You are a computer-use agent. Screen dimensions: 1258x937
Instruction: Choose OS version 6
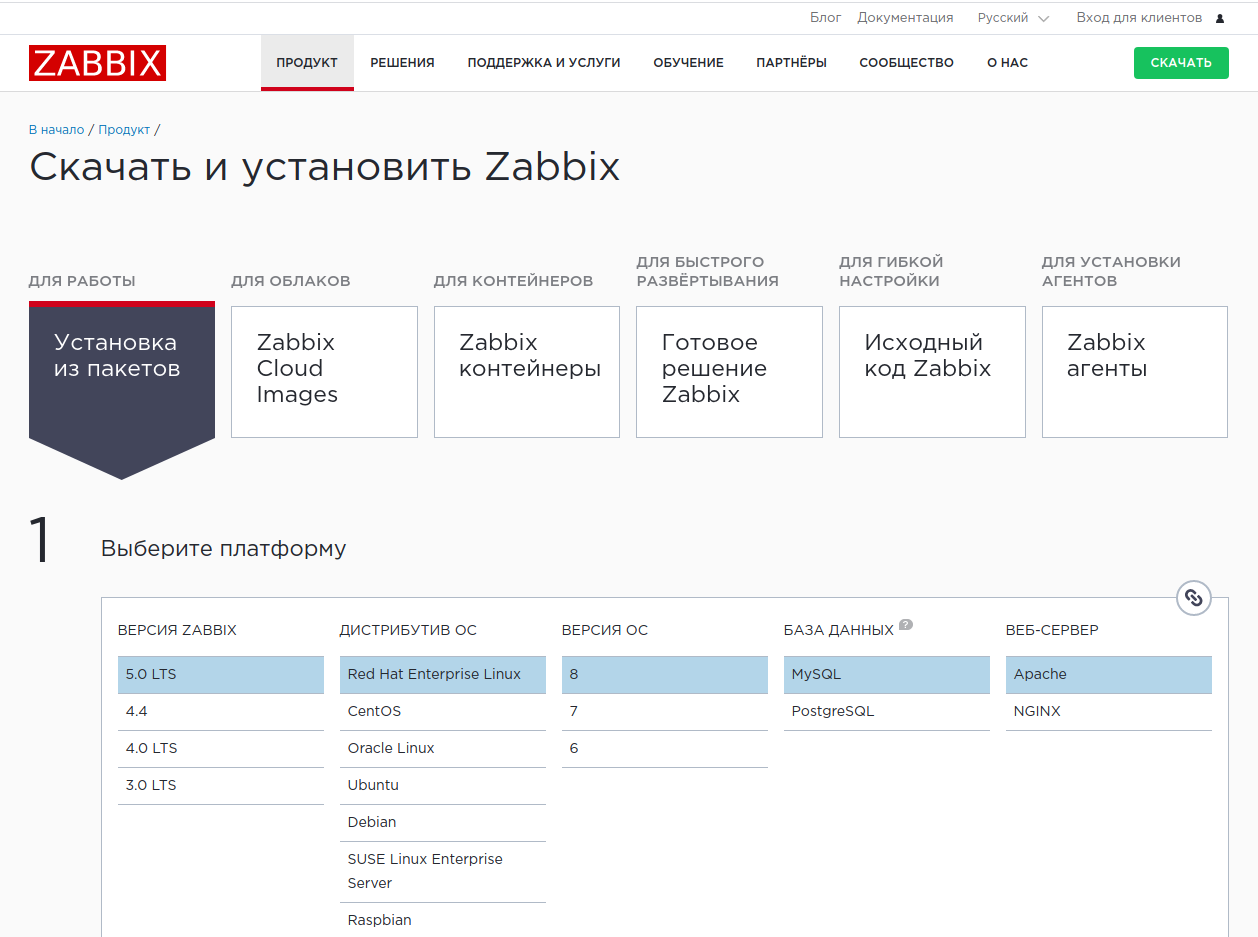pyautogui.click(x=665, y=748)
